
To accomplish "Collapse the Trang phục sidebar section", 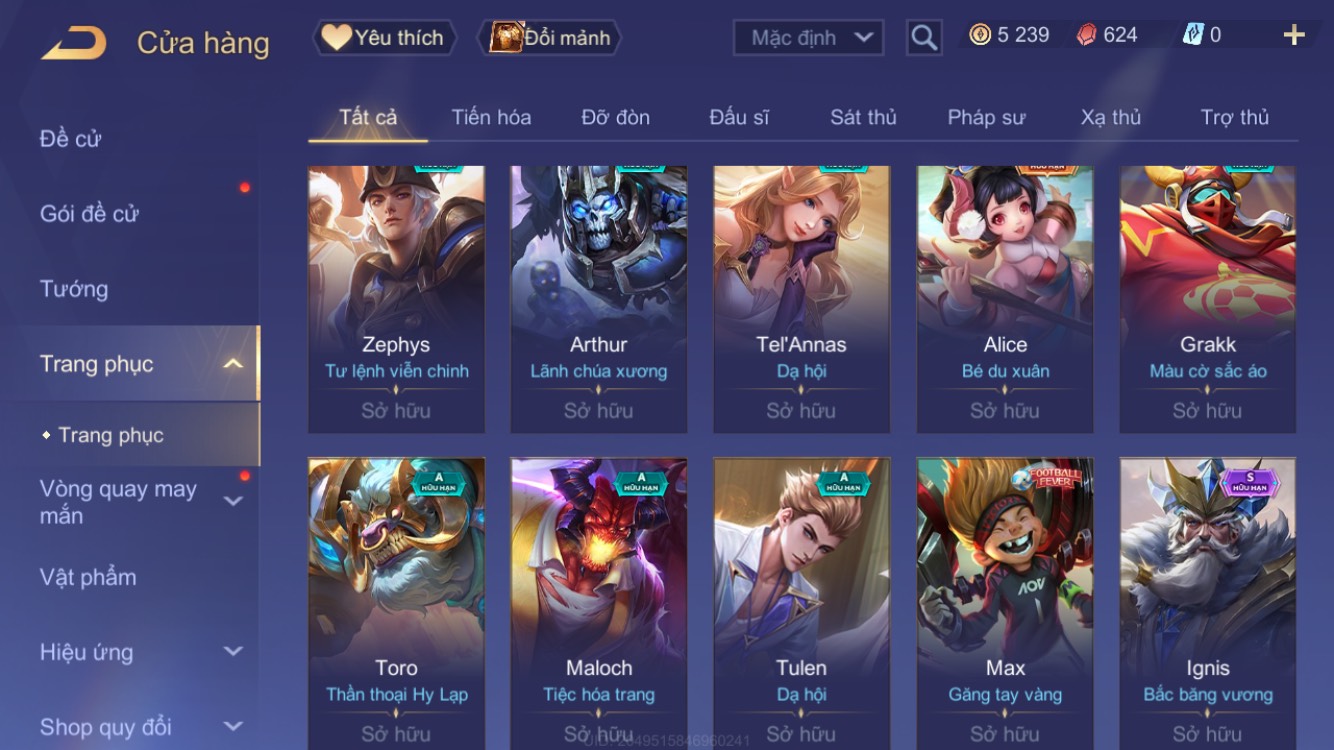I will pos(233,364).
